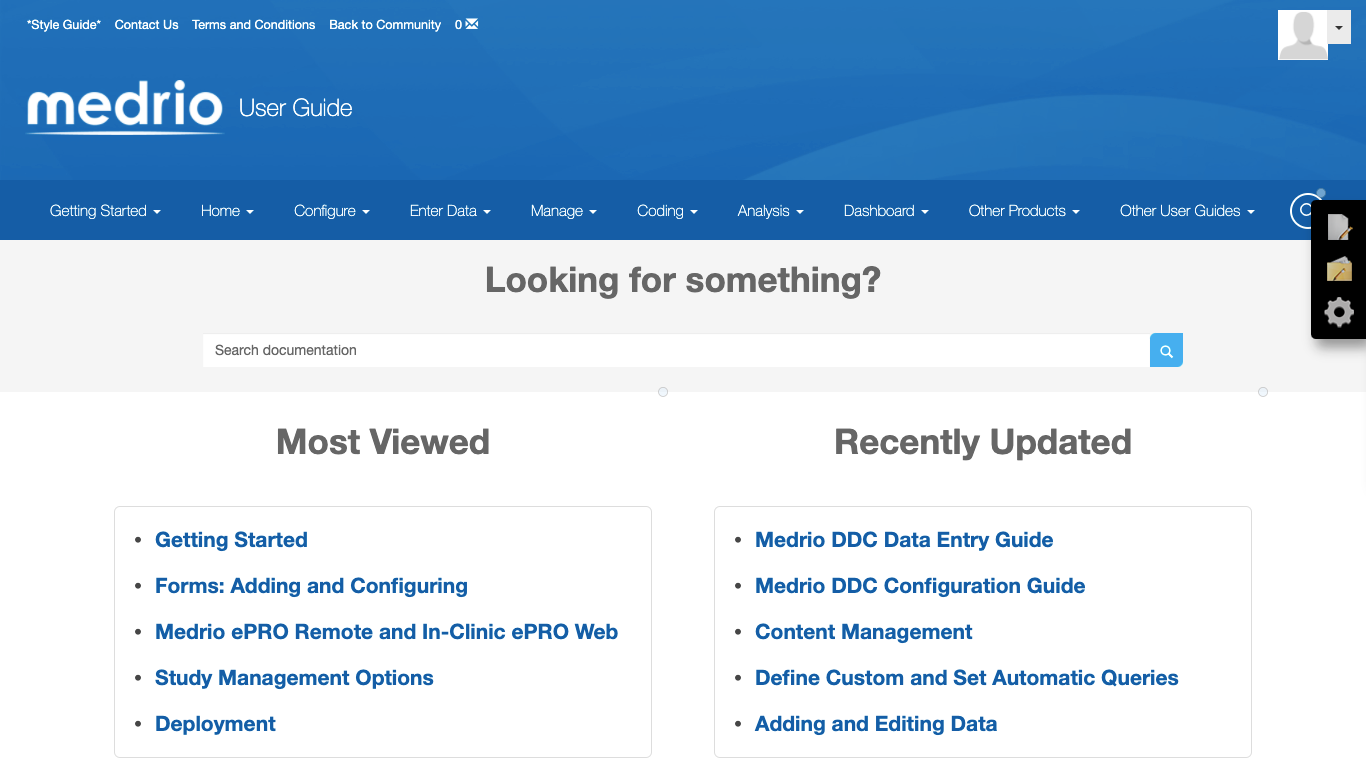Open the Coding menu
Image resolution: width=1366 pixels, height=764 pixels.
tap(667, 211)
